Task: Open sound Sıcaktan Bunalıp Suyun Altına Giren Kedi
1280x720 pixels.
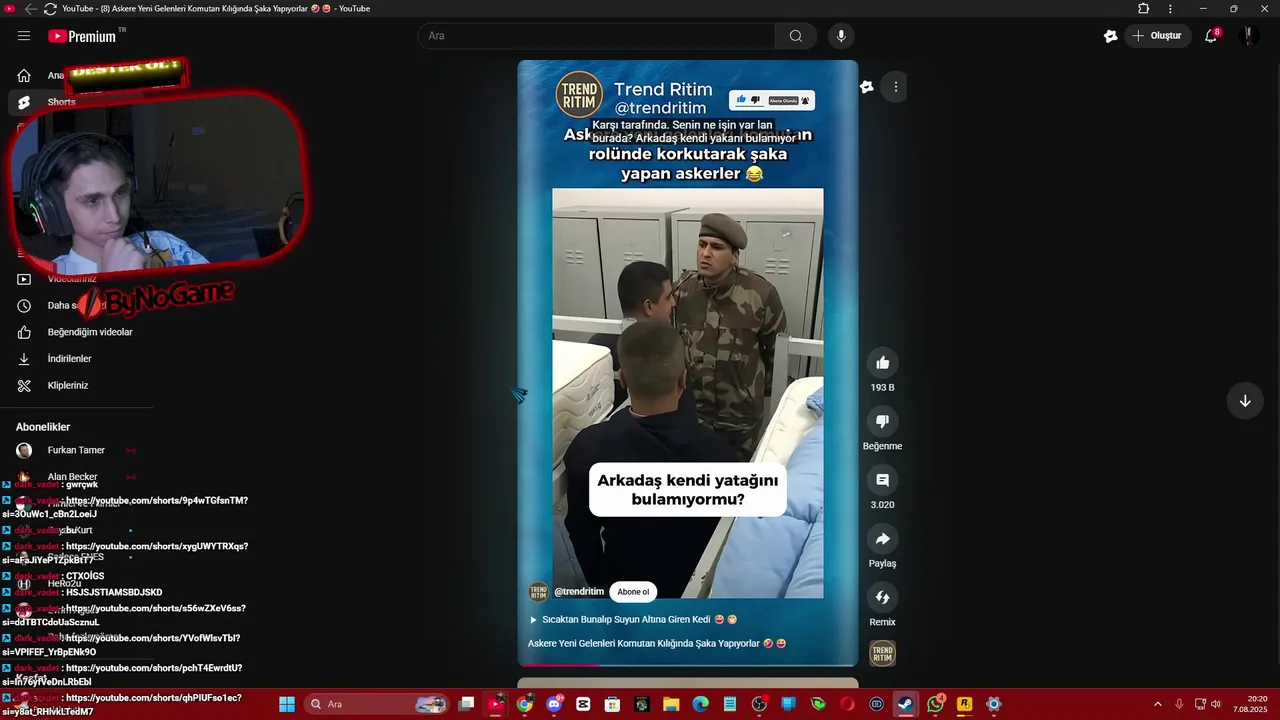Action: coord(633,620)
